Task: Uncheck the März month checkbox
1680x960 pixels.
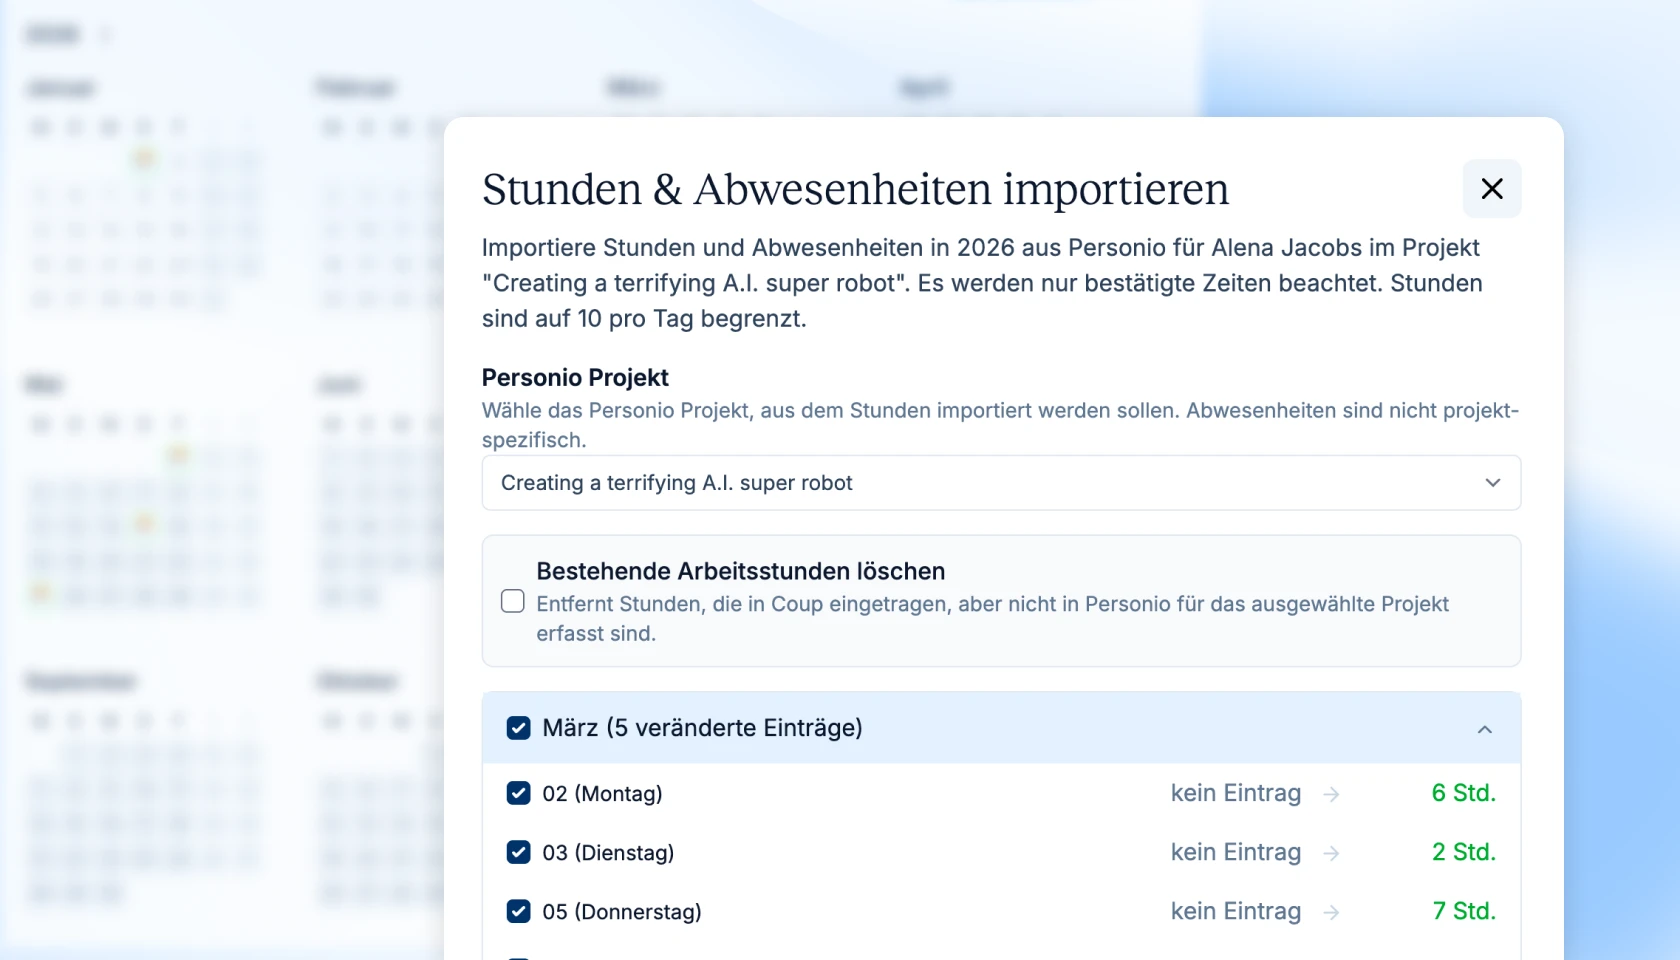Action: 518,728
